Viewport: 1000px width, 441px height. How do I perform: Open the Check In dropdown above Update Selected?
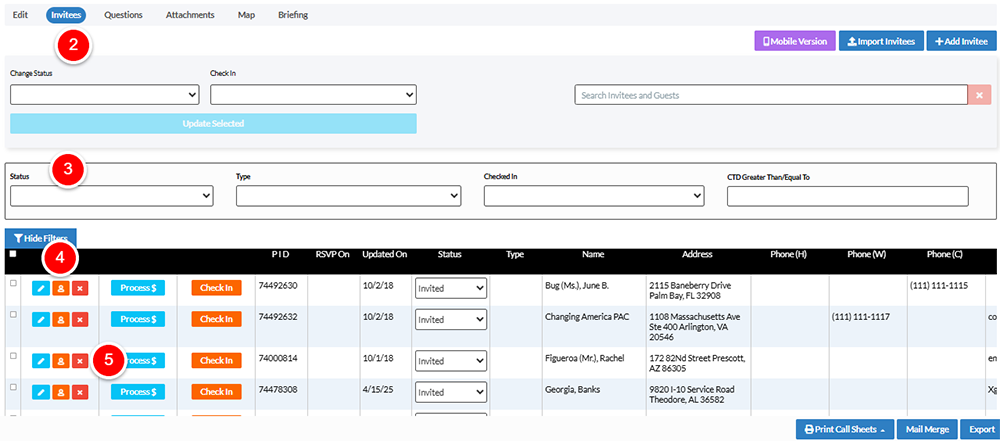[313, 94]
